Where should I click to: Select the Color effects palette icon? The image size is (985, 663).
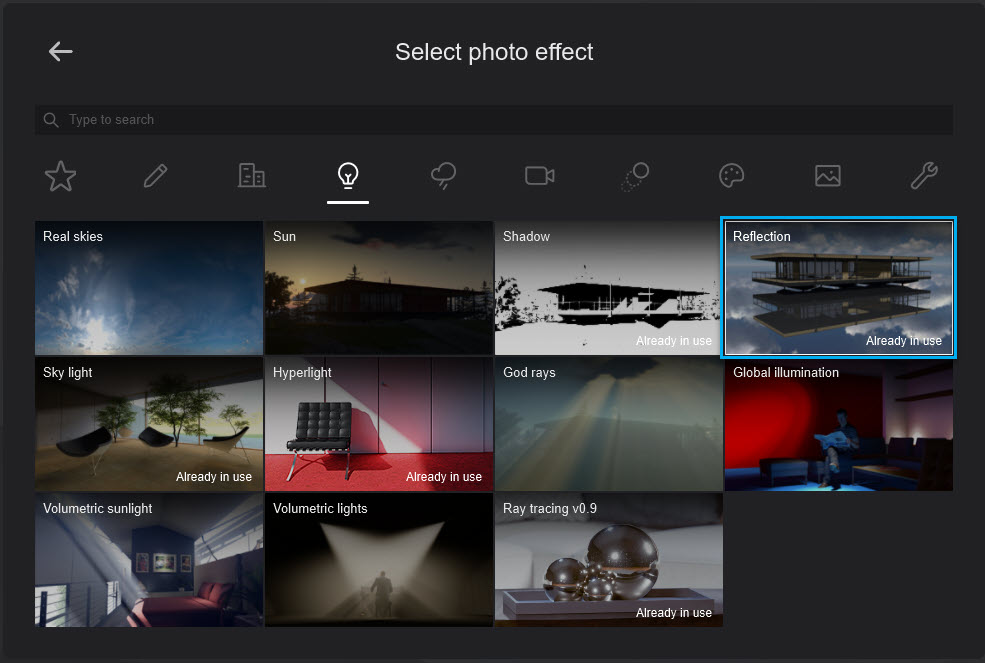click(731, 175)
